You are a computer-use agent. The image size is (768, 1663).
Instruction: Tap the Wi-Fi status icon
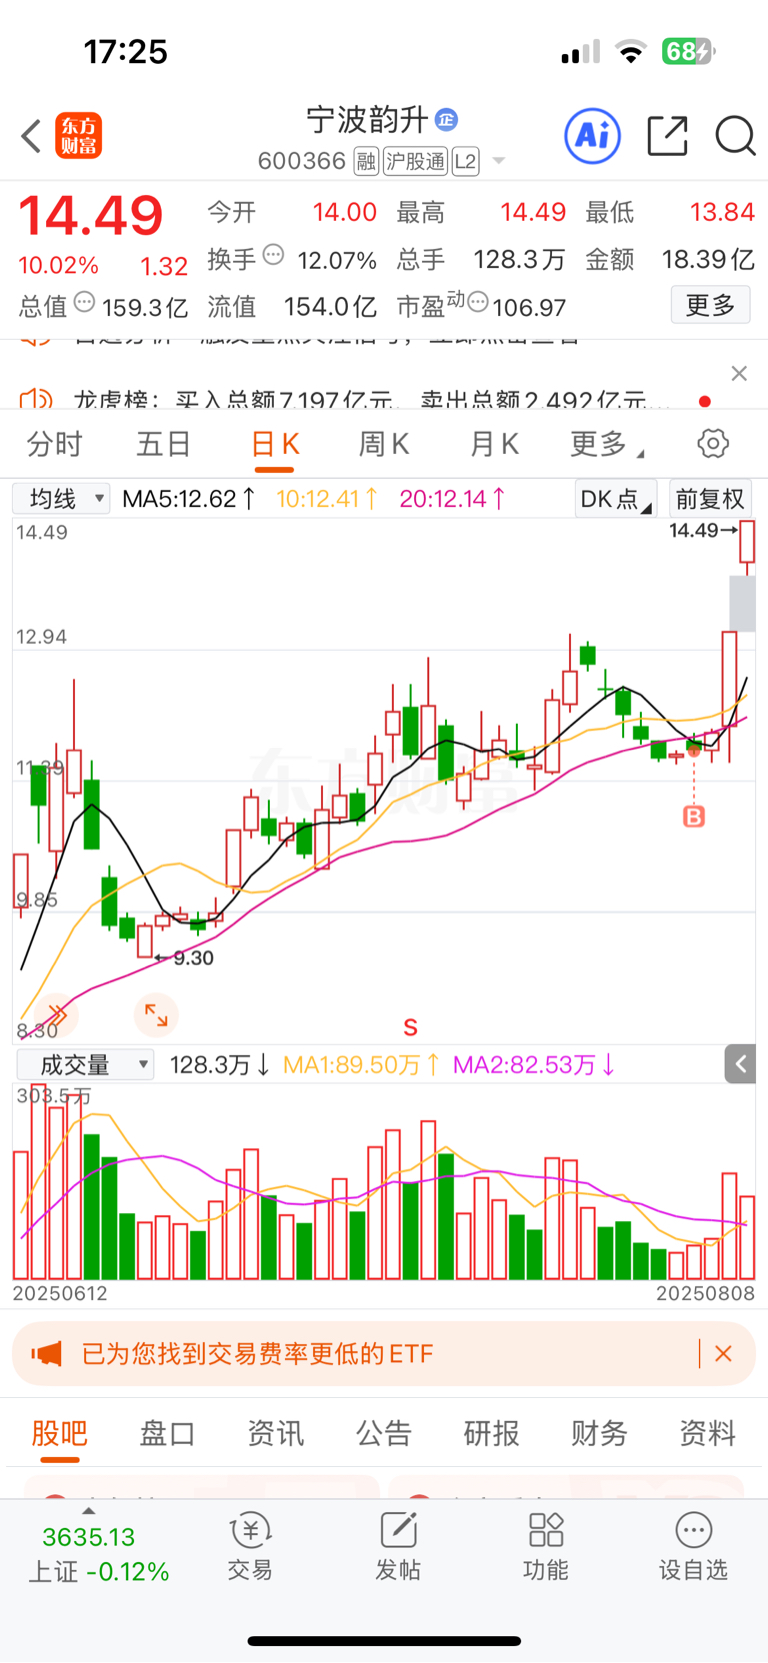[x=631, y=52]
